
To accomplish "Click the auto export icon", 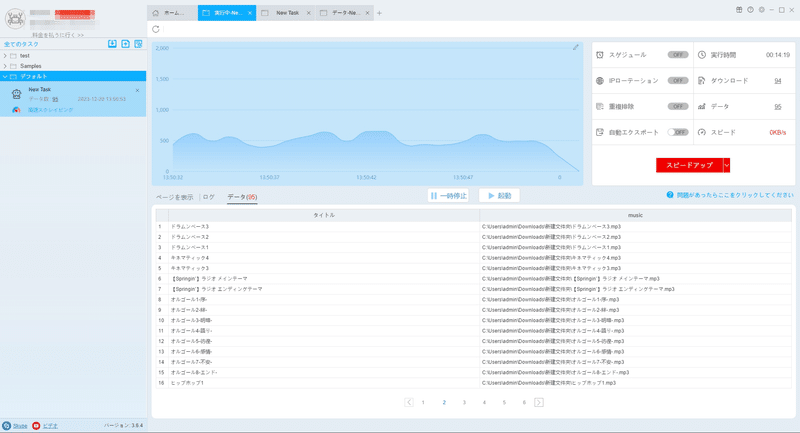I will coord(600,132).
